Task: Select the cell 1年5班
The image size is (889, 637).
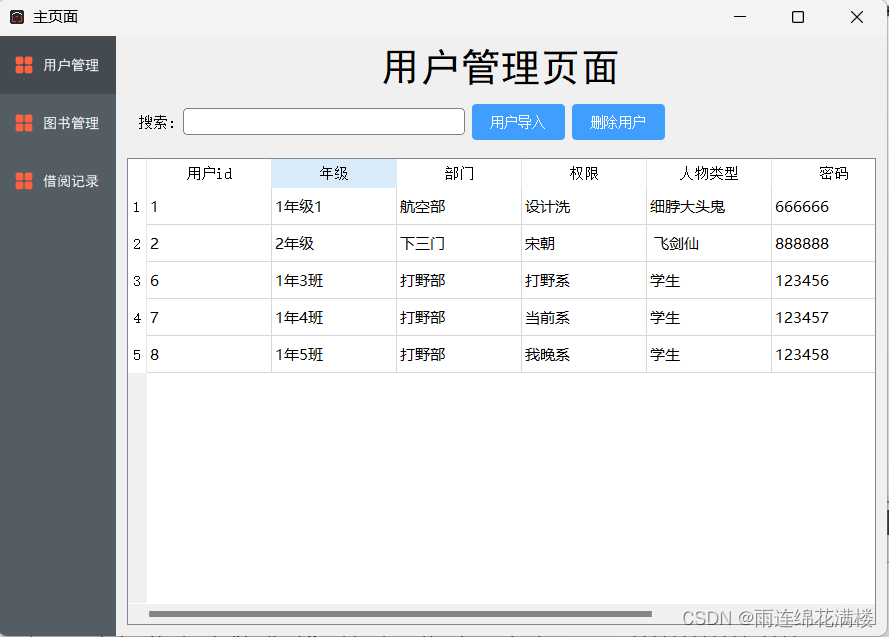Action: click(334, 355)
